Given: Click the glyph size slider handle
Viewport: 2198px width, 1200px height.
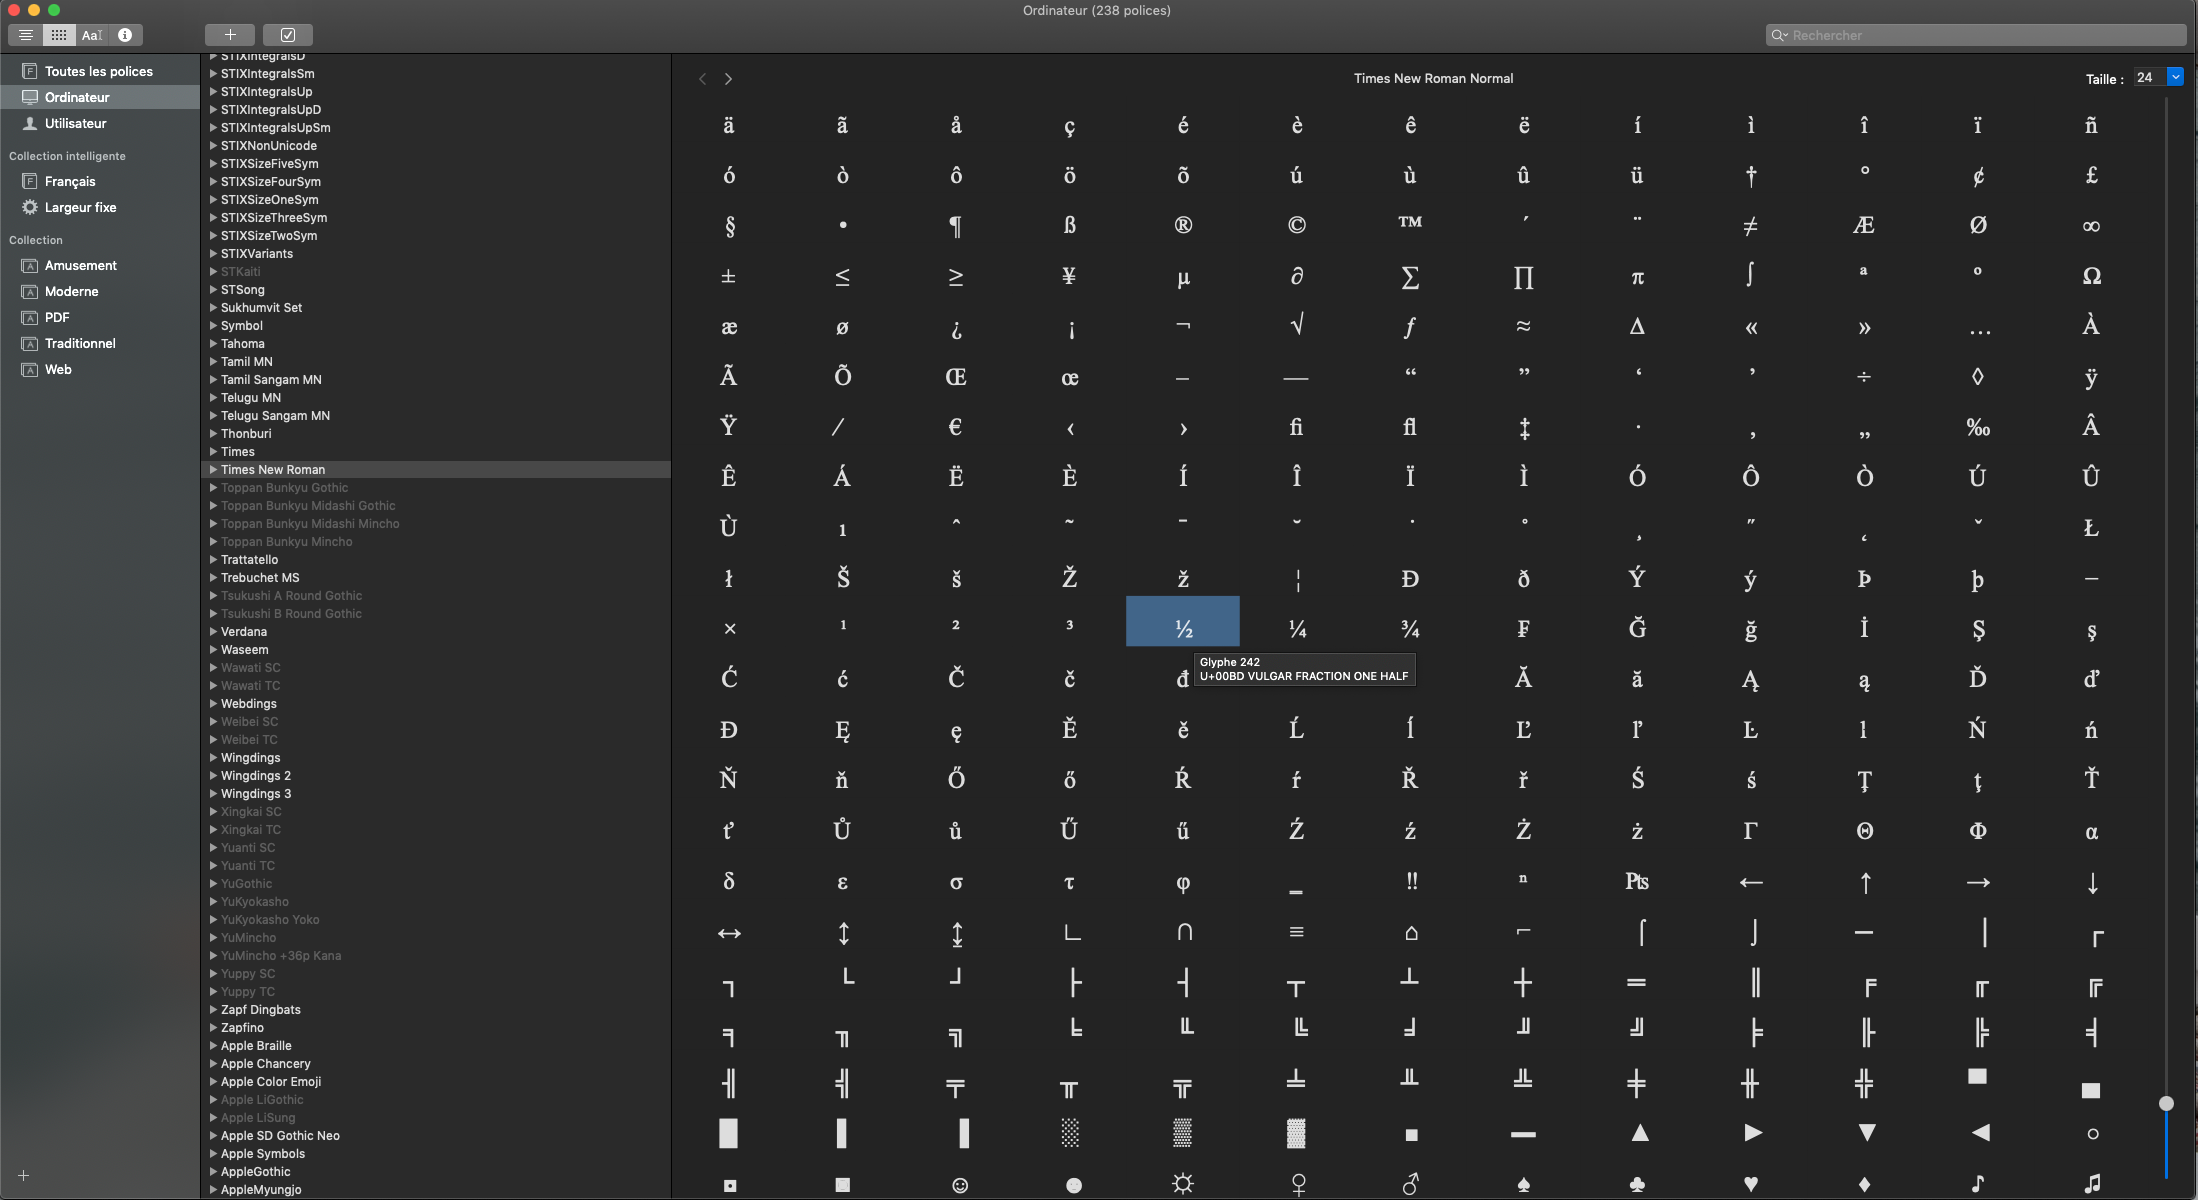Looking at the screenshot, I should pos(2166,1103).
